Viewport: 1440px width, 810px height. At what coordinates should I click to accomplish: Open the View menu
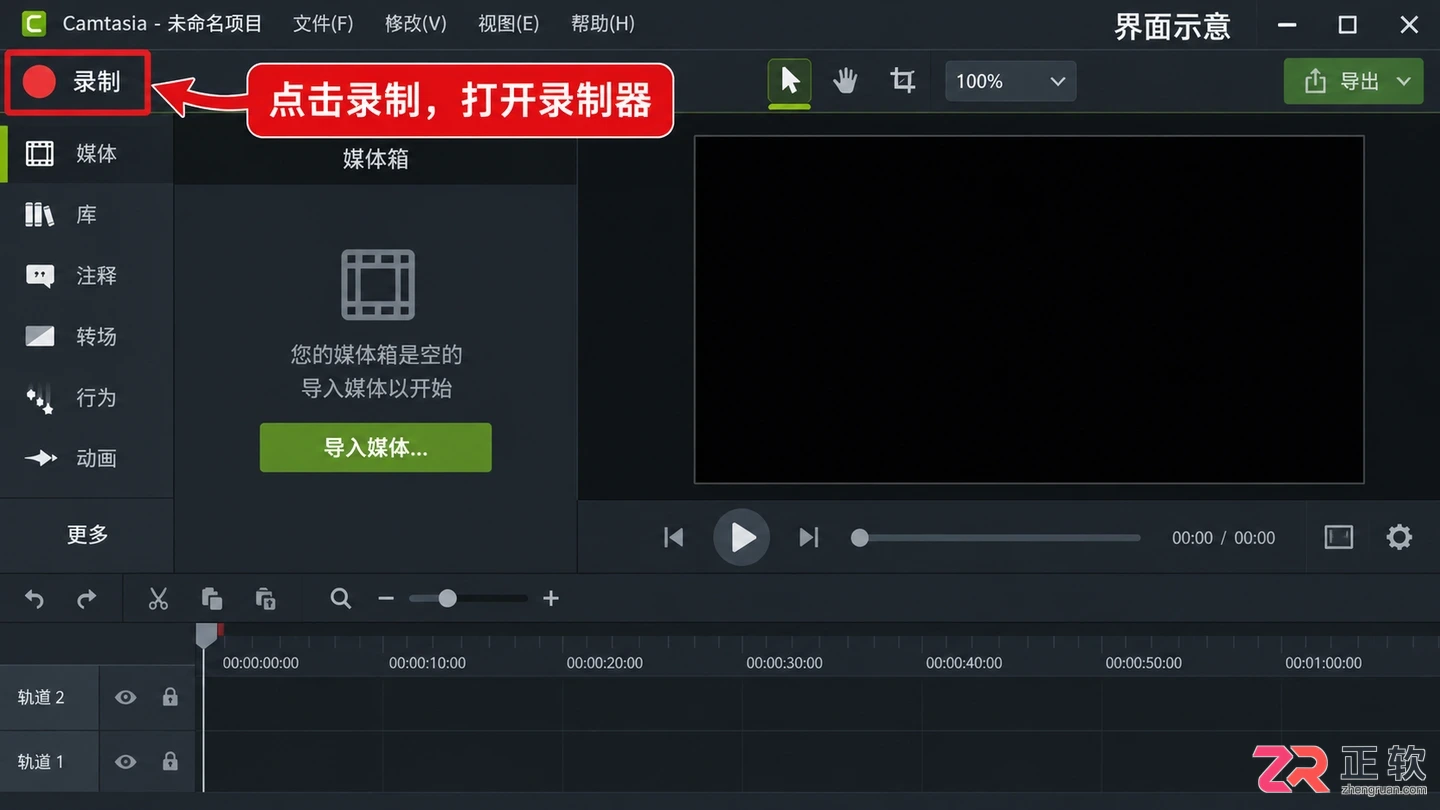[x=509, y=24]
